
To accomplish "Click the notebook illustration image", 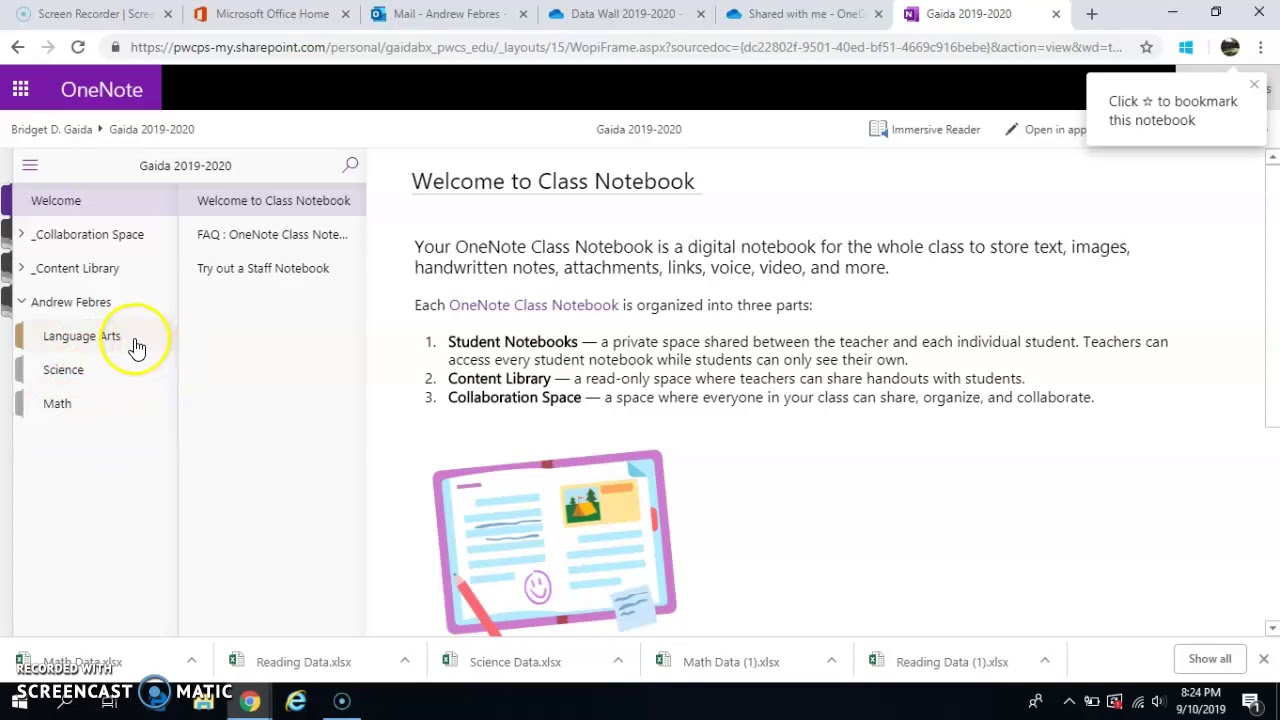I will [555, 543].
